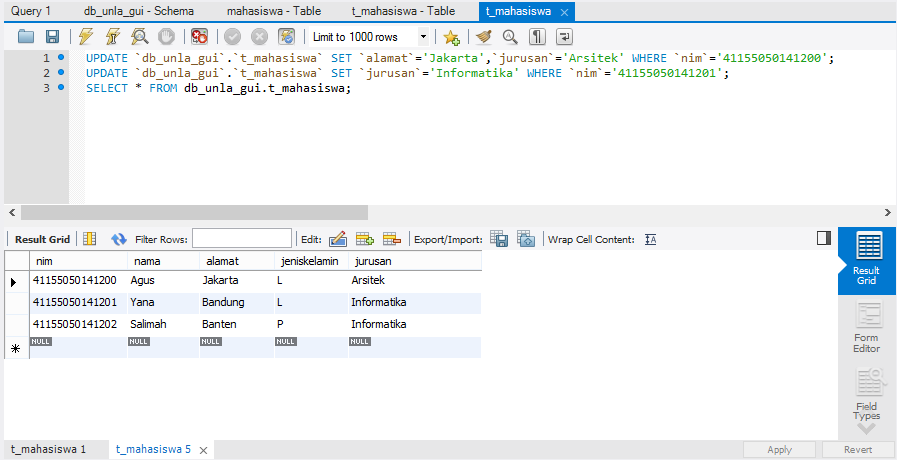Image resolution: width=897 pixels, height=460 pixels.
Task: Select cell with nim 41155050141200
Action: coord(78,281)
